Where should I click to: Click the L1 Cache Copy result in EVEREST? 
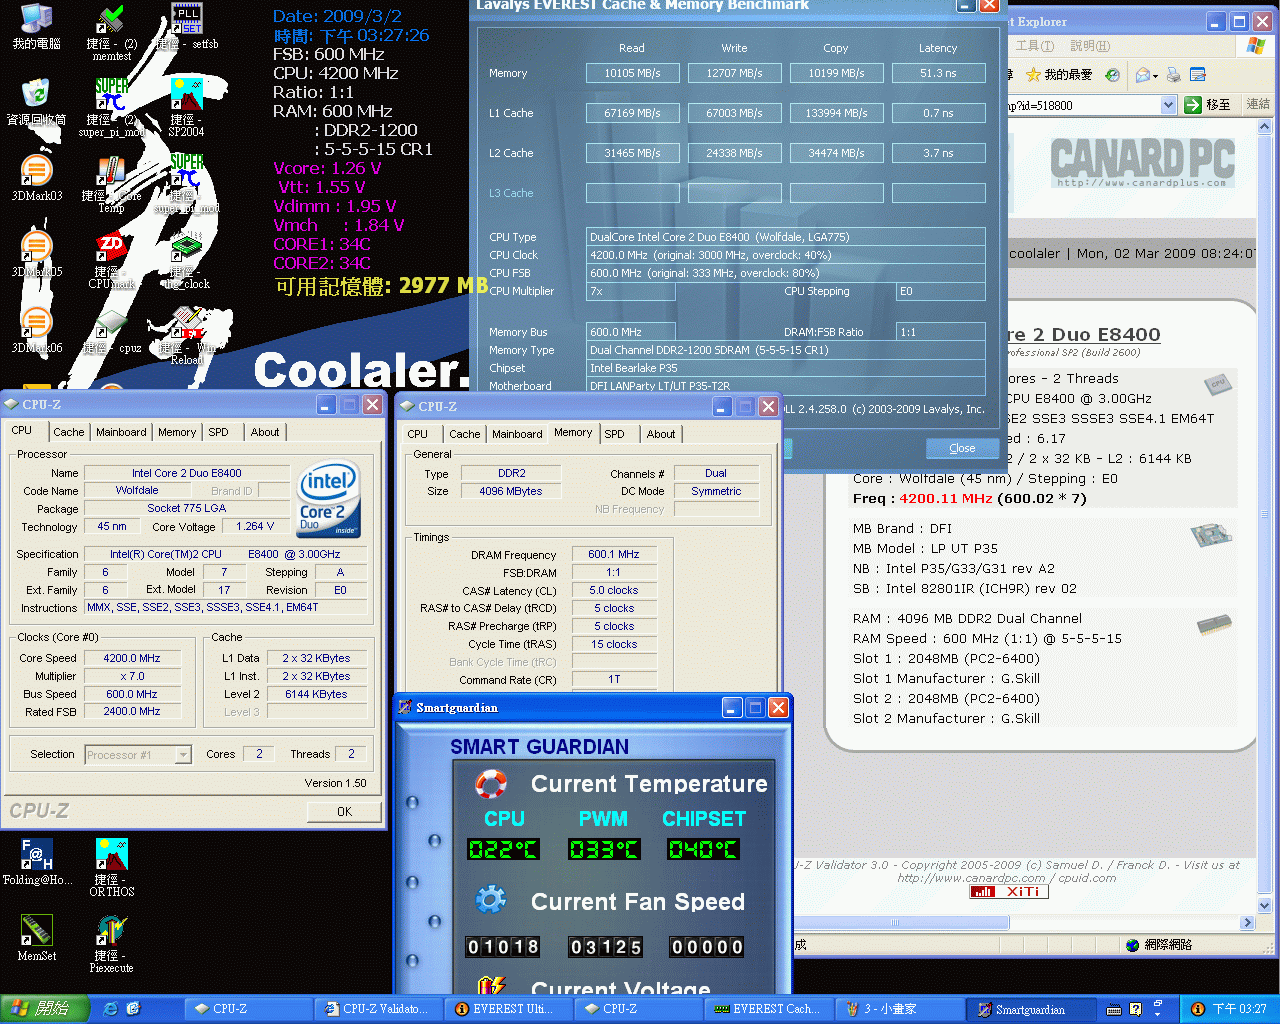click(x=836, y=113)
